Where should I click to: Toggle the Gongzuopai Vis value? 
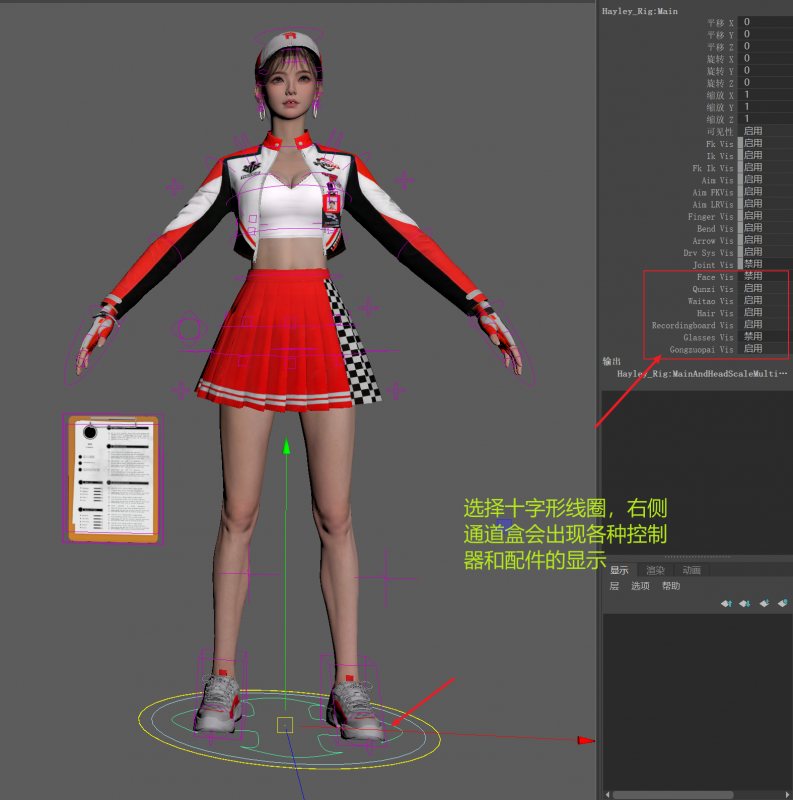click(765, 349)
